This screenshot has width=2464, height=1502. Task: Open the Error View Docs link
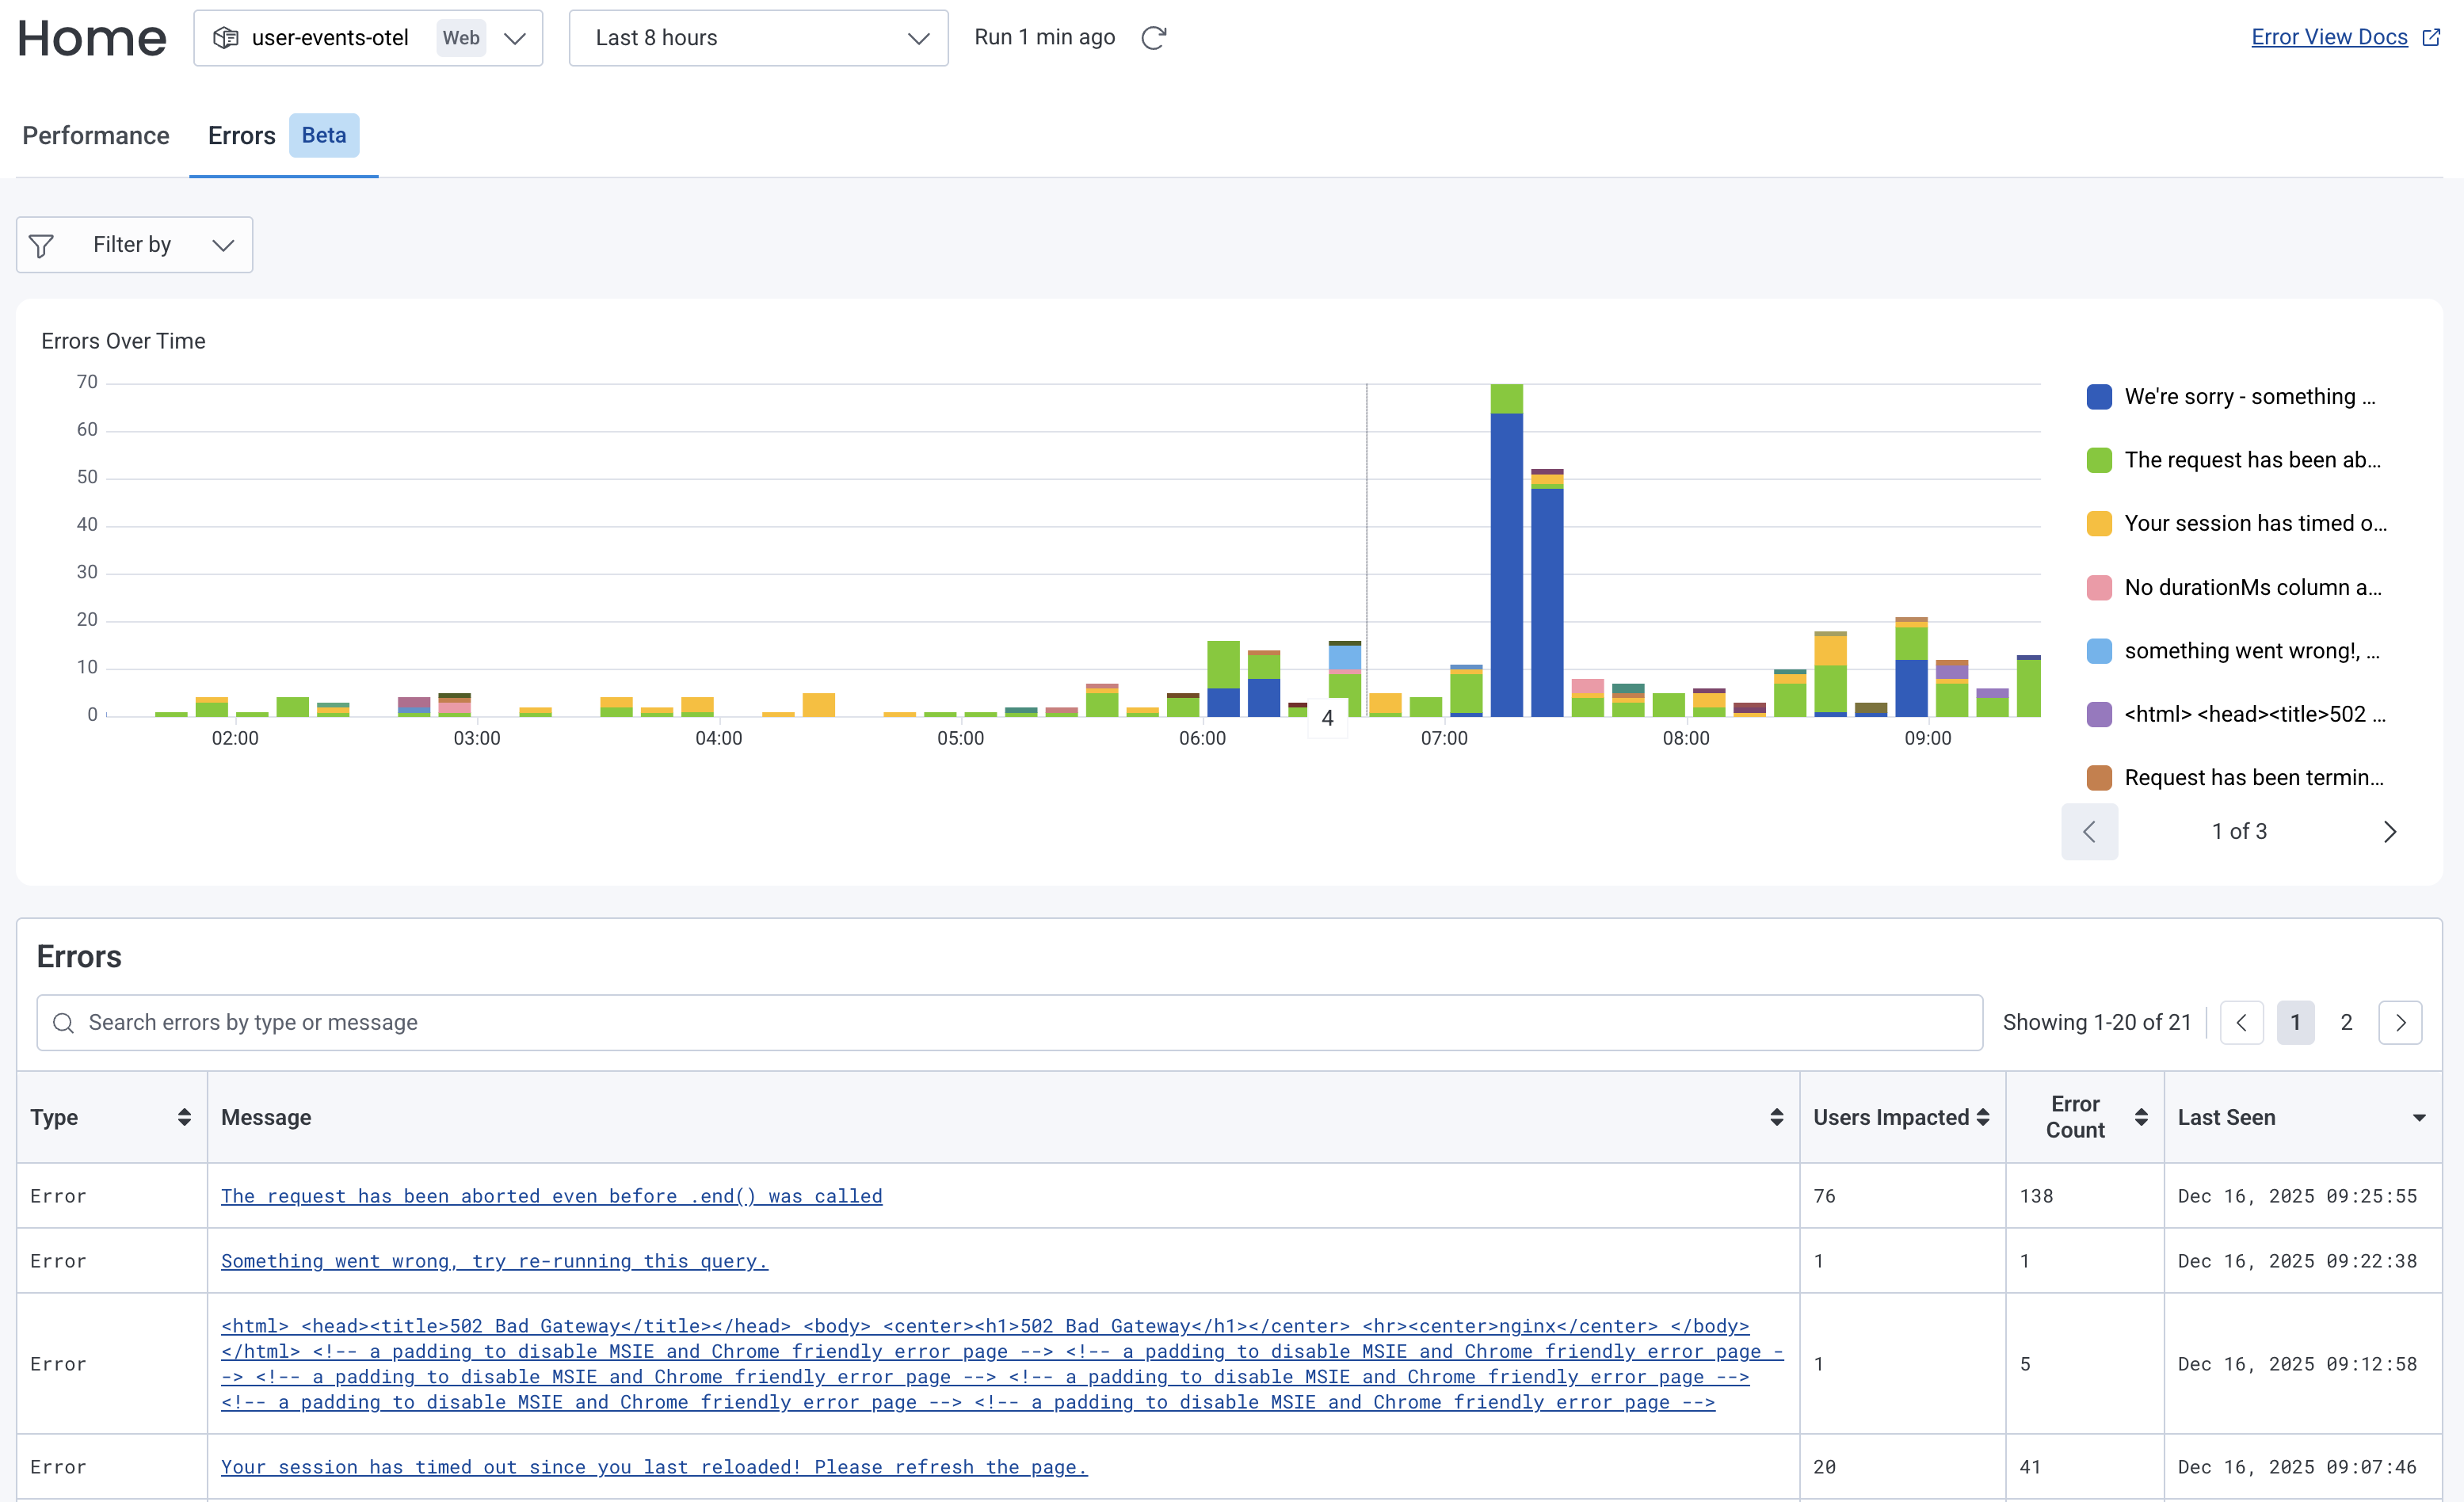(2329, 37)
